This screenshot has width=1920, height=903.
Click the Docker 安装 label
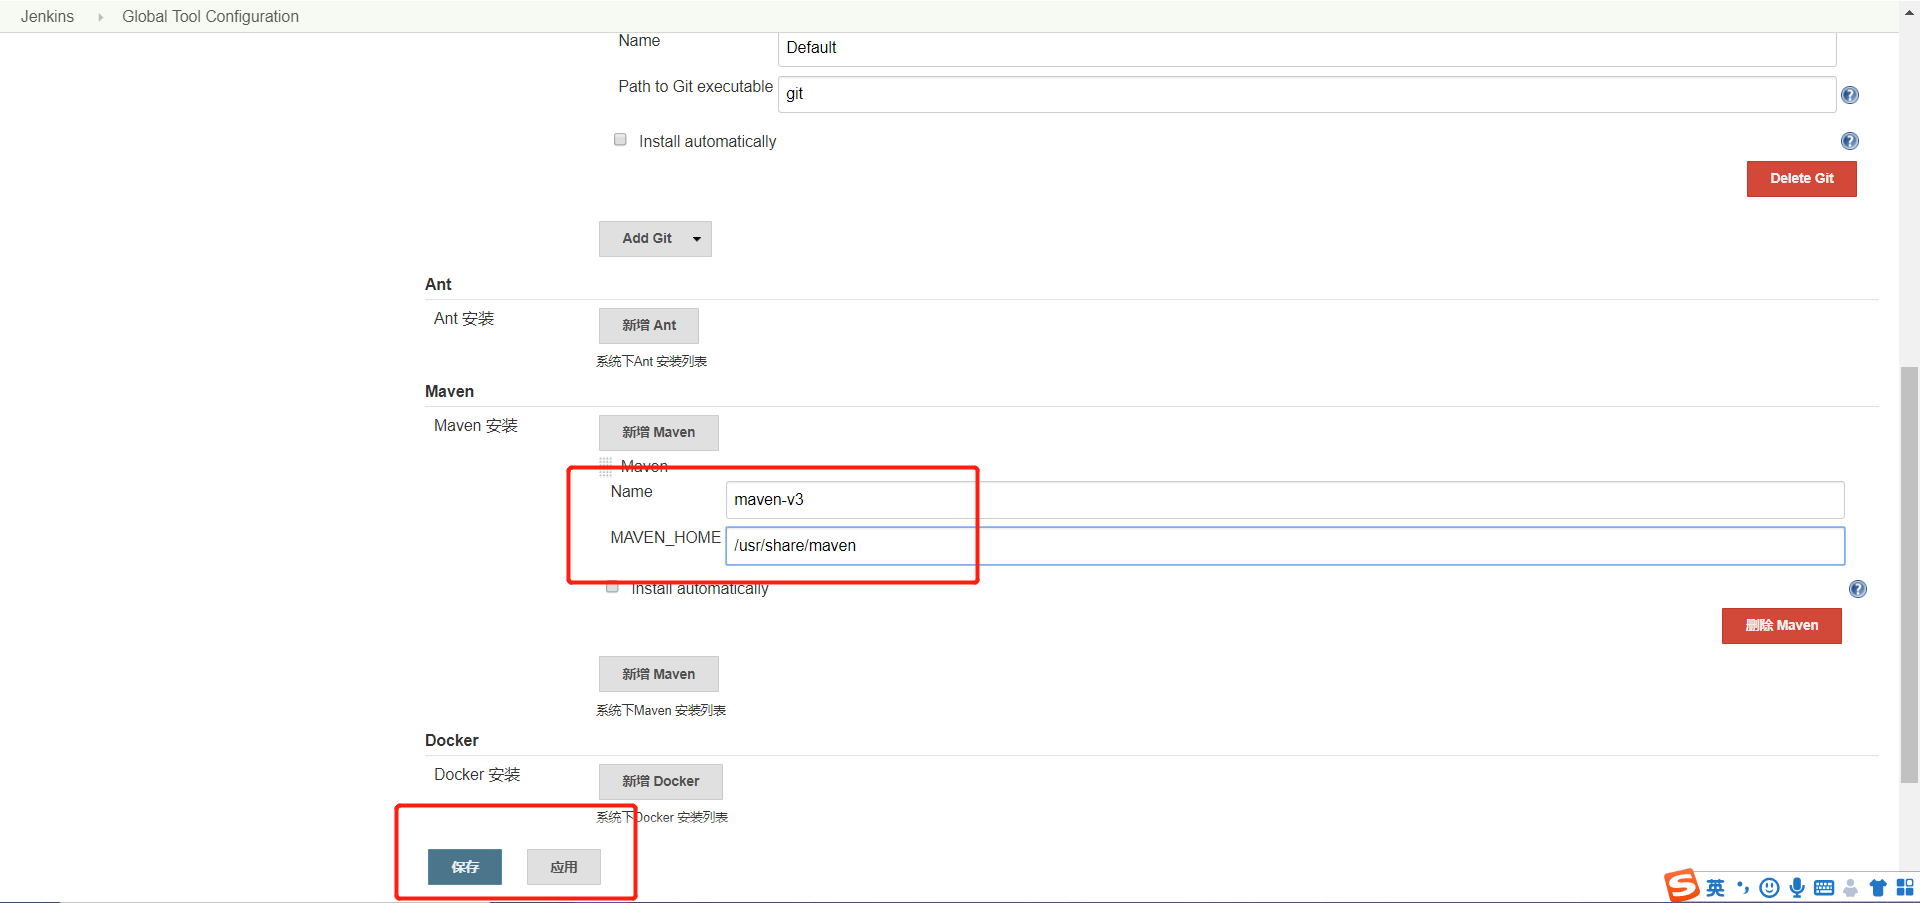click(x=477, y=775)
